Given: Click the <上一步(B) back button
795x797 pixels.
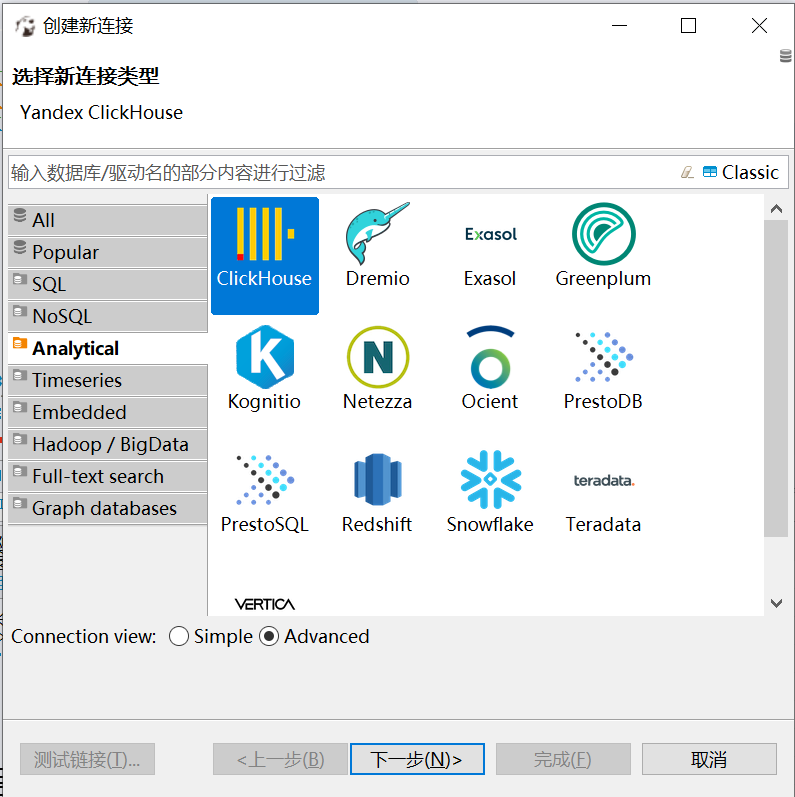Looking at the screenshot, I should (x=280, y=759).
